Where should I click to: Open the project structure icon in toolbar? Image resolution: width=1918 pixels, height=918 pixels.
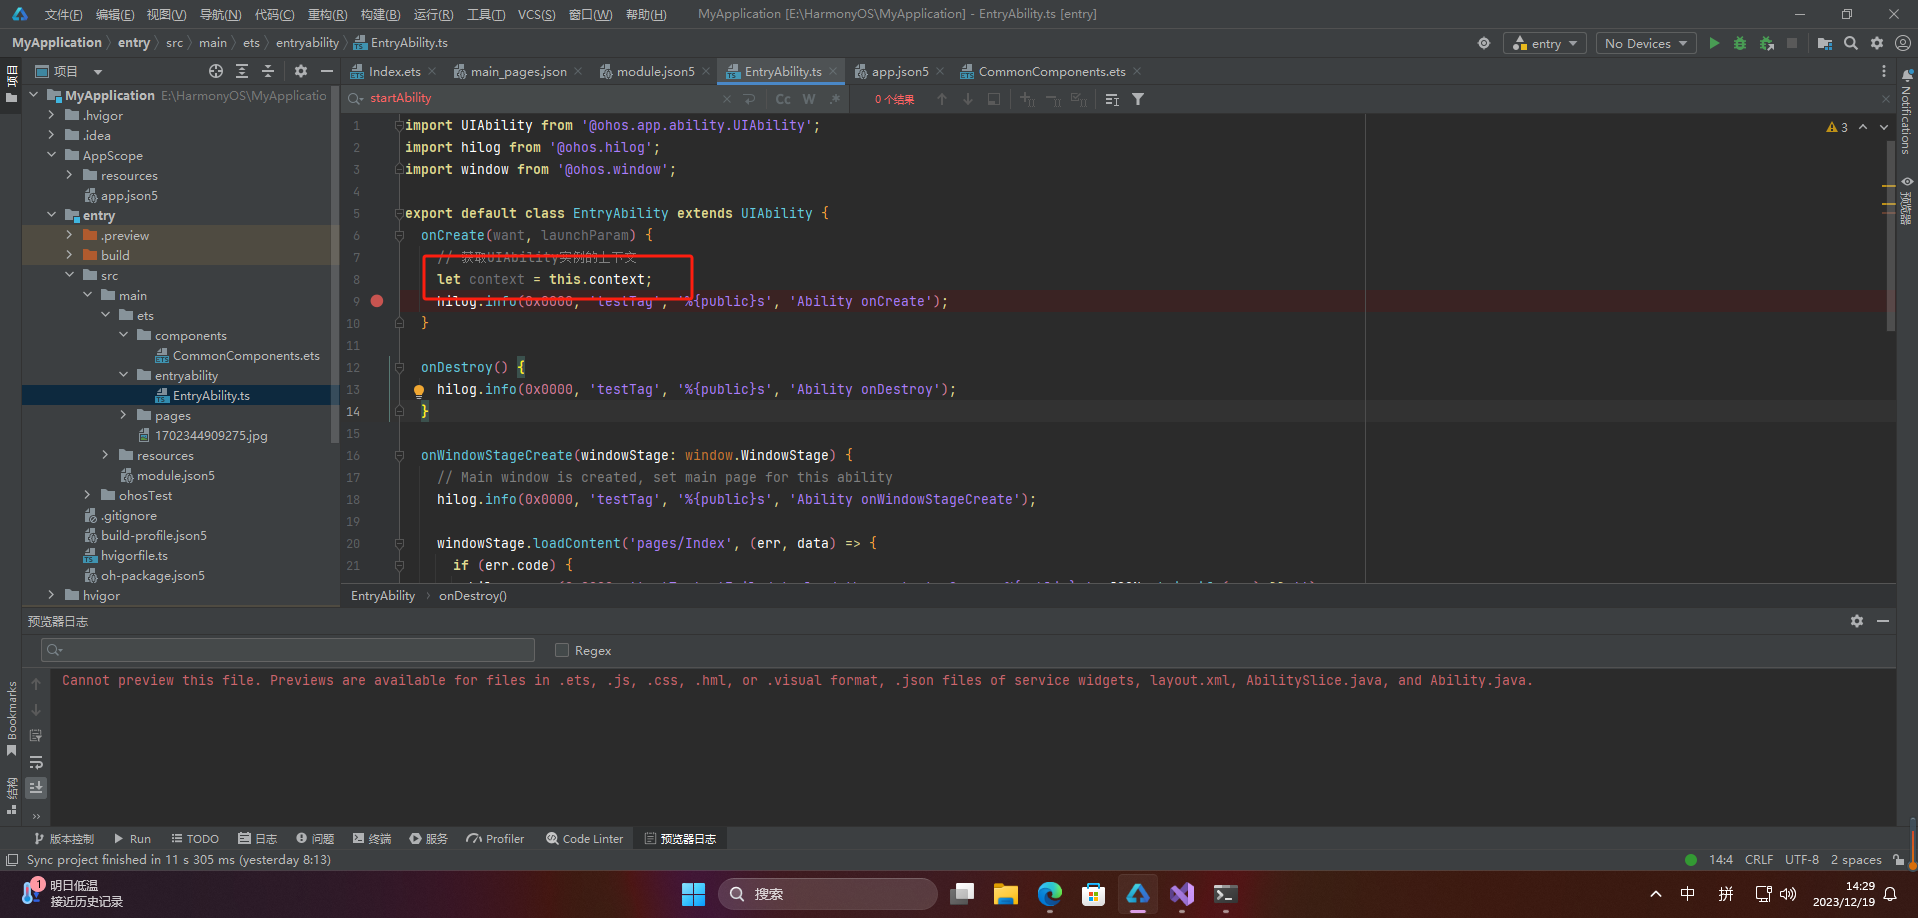pyautogui.click(x=1824, y=43)
